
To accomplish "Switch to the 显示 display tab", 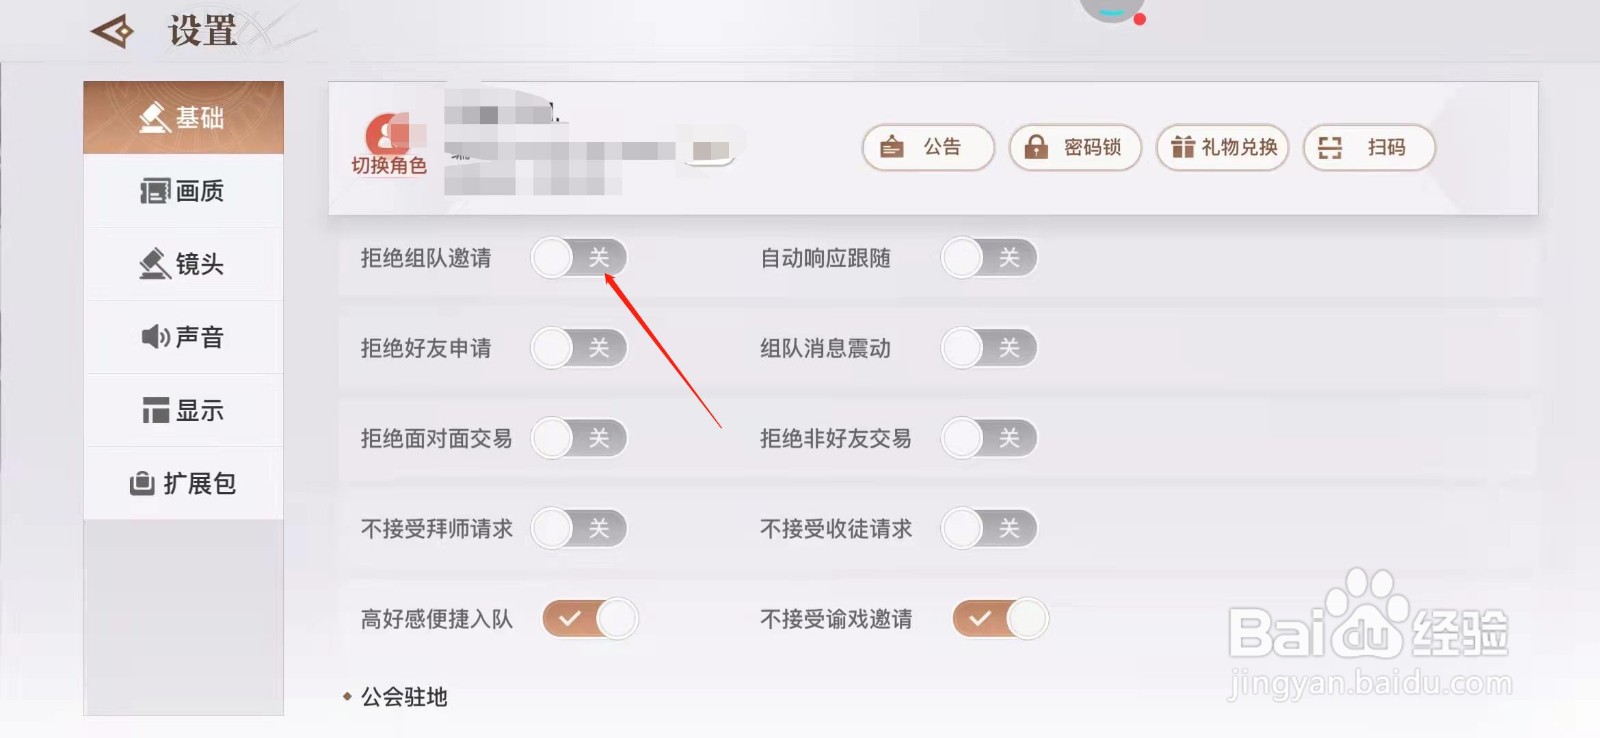I will pyautogui.click(x=183, y=410).
